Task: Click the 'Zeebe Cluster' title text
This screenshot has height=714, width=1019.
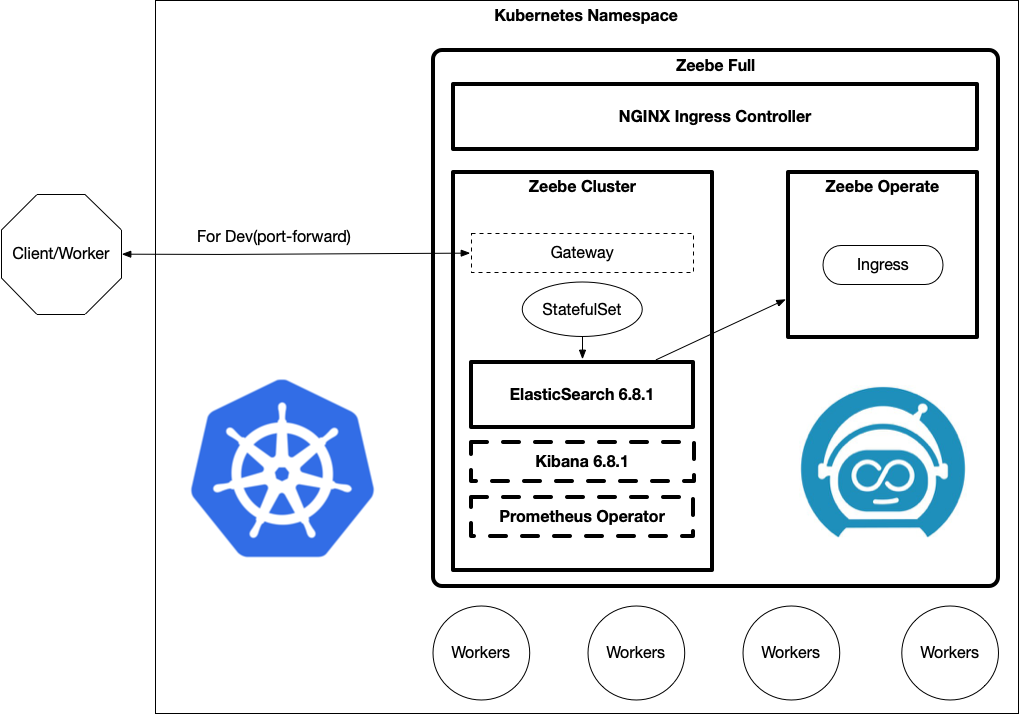Action: click(x=582, y=186)
